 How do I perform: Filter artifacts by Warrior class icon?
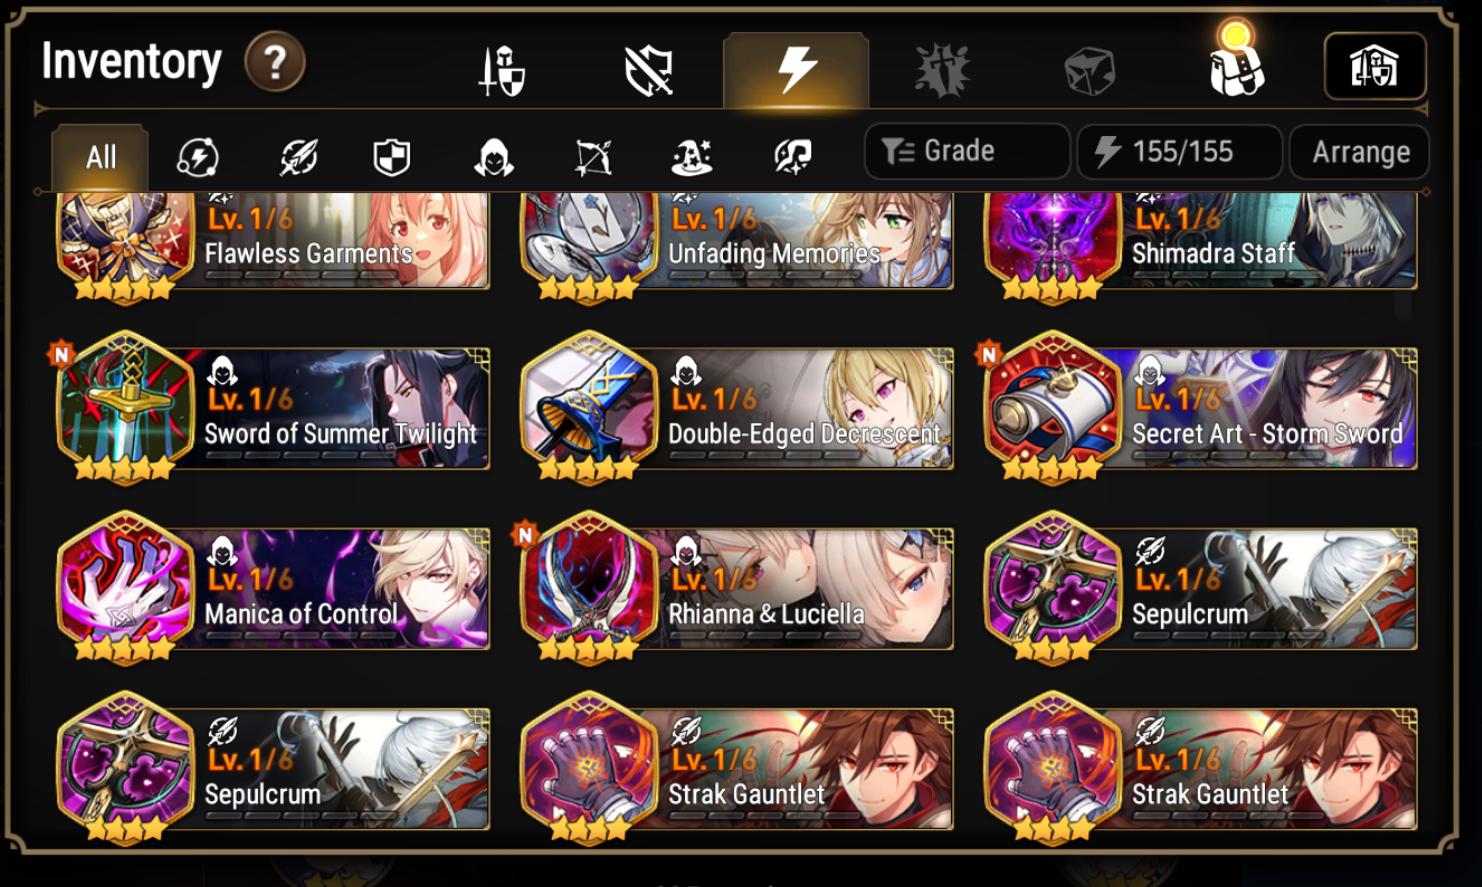tap(298, 157)
